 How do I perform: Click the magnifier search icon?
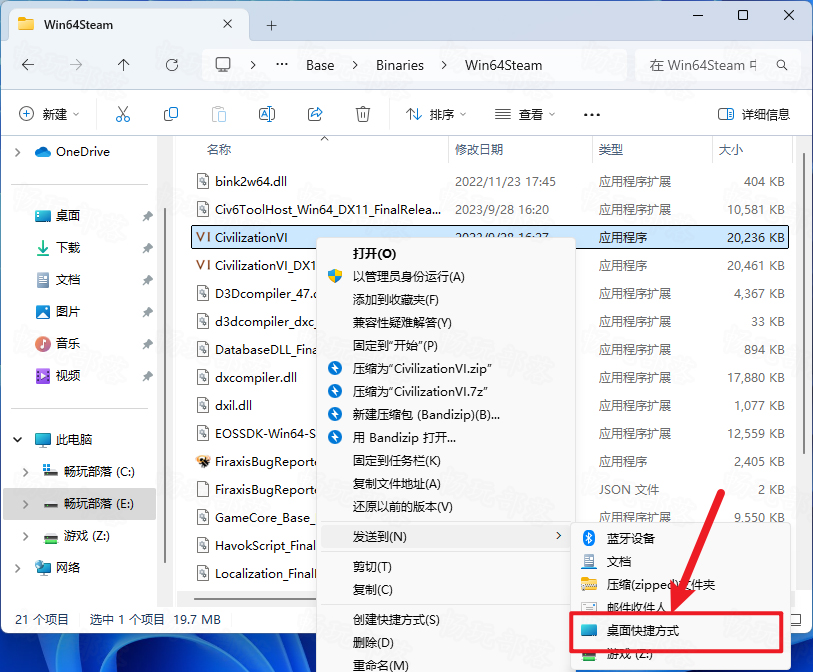point(782,65)
